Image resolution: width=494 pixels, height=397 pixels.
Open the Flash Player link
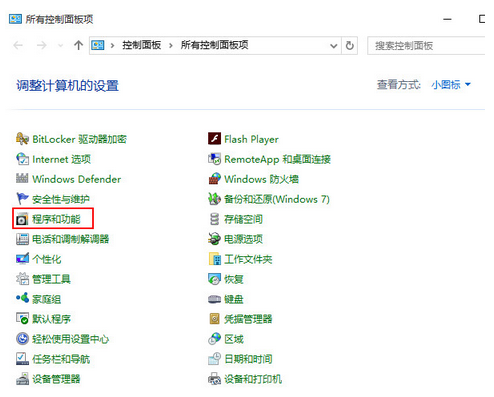click(251, 139)
